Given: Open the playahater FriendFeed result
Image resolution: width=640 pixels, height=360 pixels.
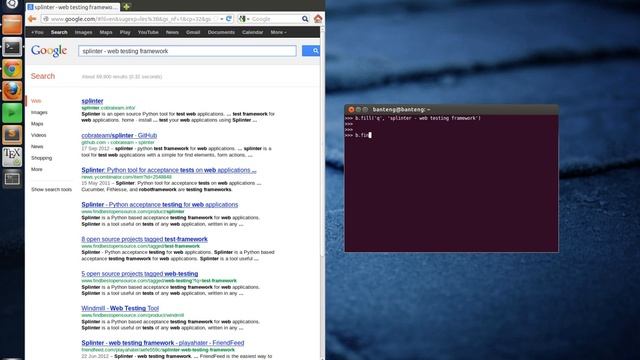Looking at the screenshot, I should [162, 343].
